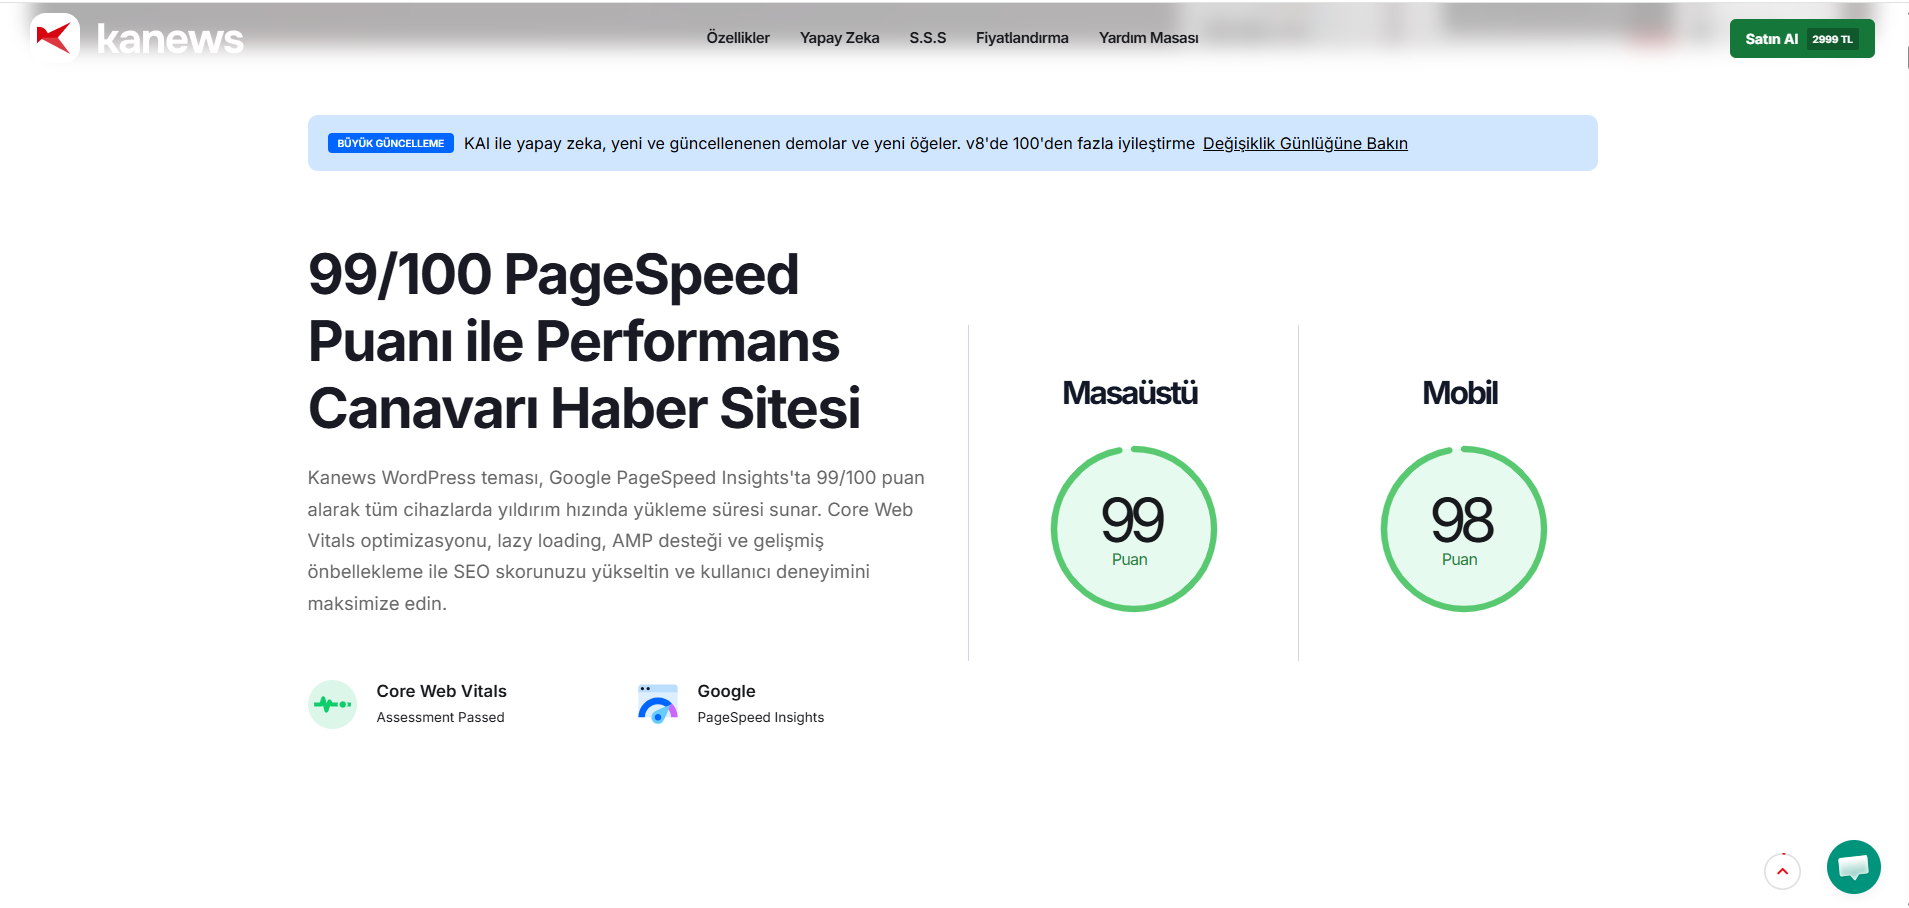Click the Kanews red logo icon
Viewport: 1909px width, 908px height.
pyautogui.click(x=55, y=37)
